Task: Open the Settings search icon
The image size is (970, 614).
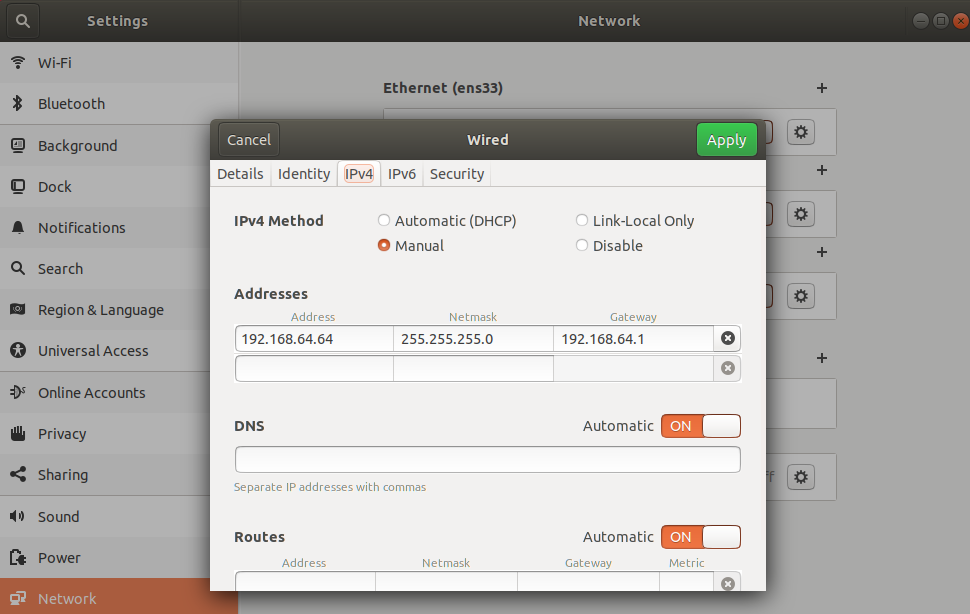Action: tap(23, 21)
